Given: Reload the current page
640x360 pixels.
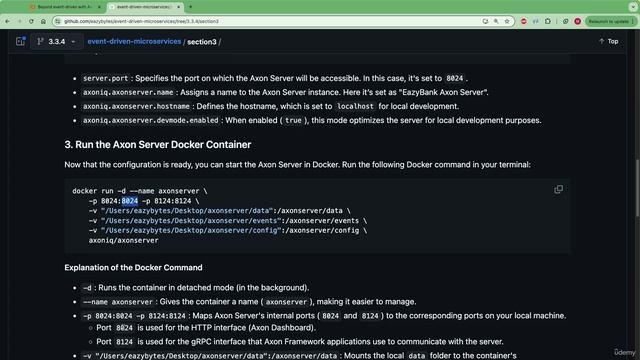Looking at the screenshot, I should click(31, 21).
